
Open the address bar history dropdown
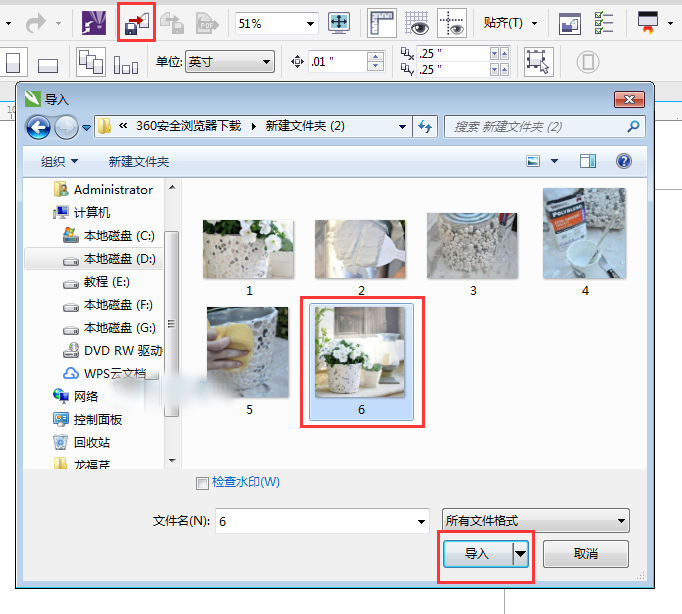coord(402,127)
